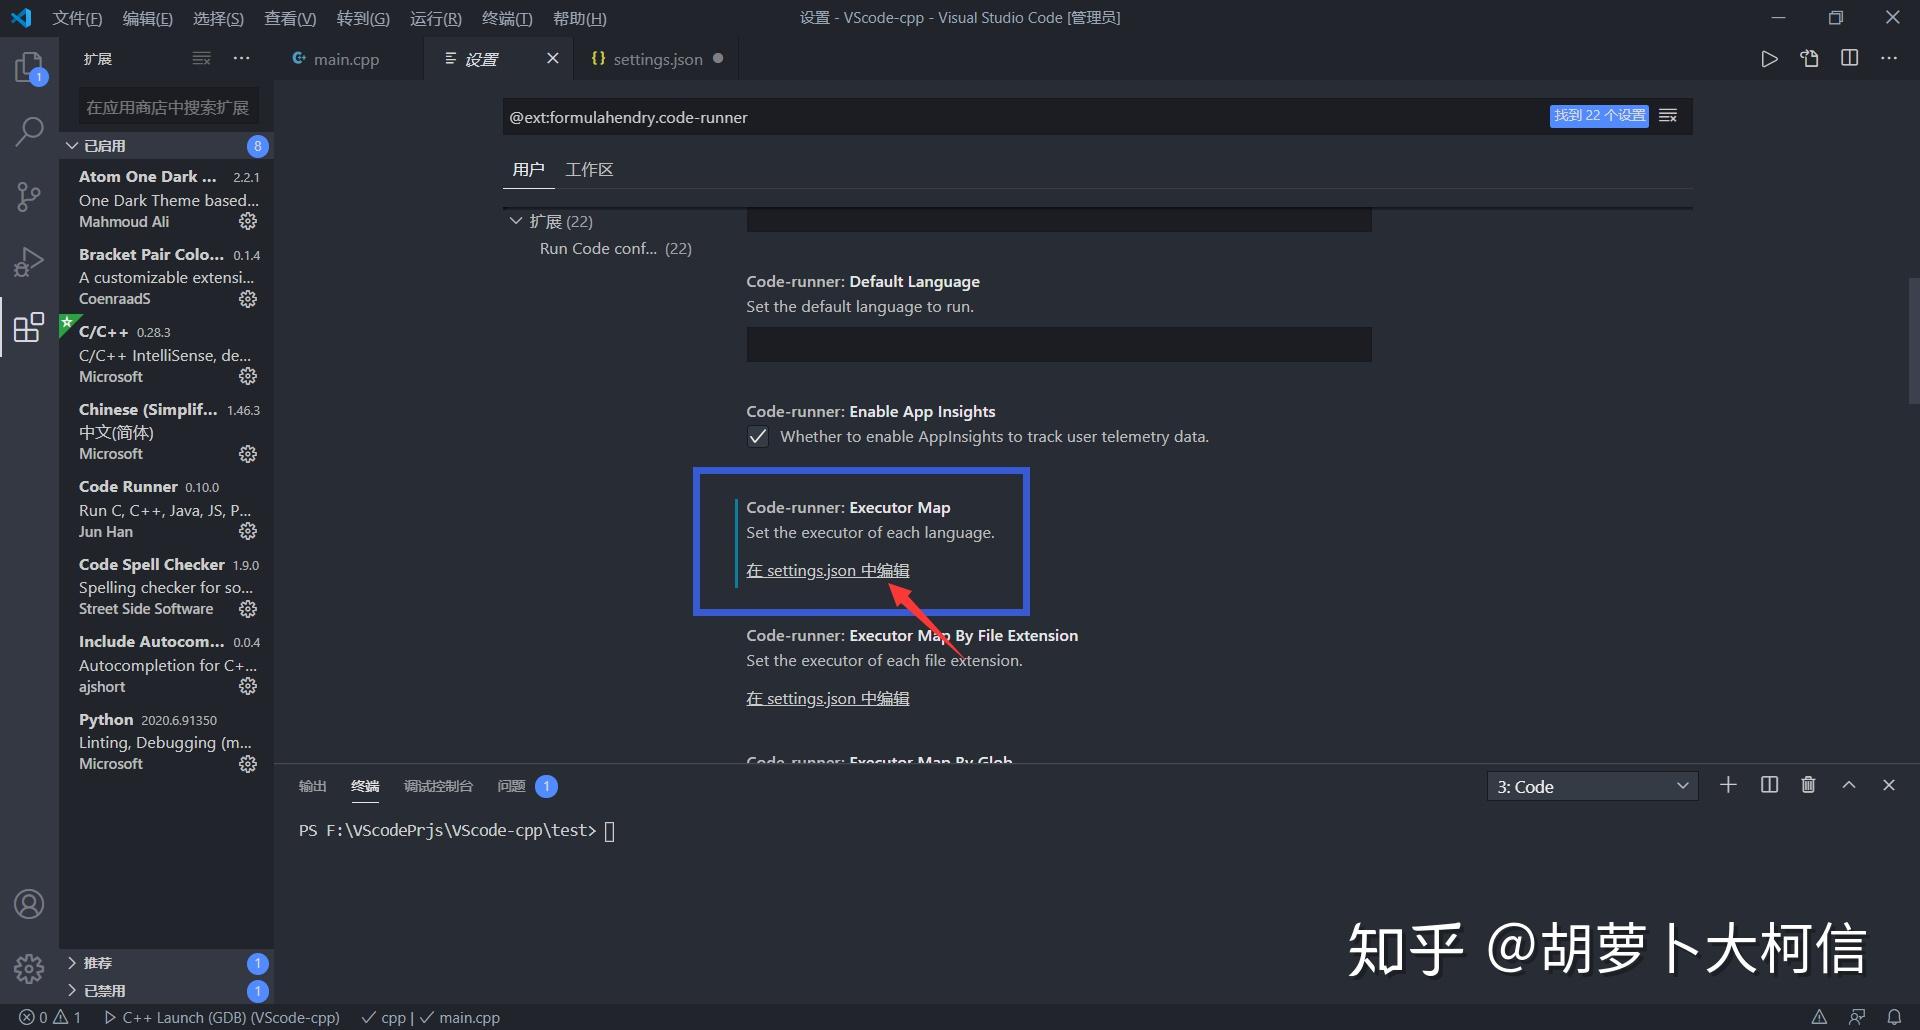Collapse the 扩展 (22) settings section
This screenshot has height=1030, width=1920.
[516, 221]
